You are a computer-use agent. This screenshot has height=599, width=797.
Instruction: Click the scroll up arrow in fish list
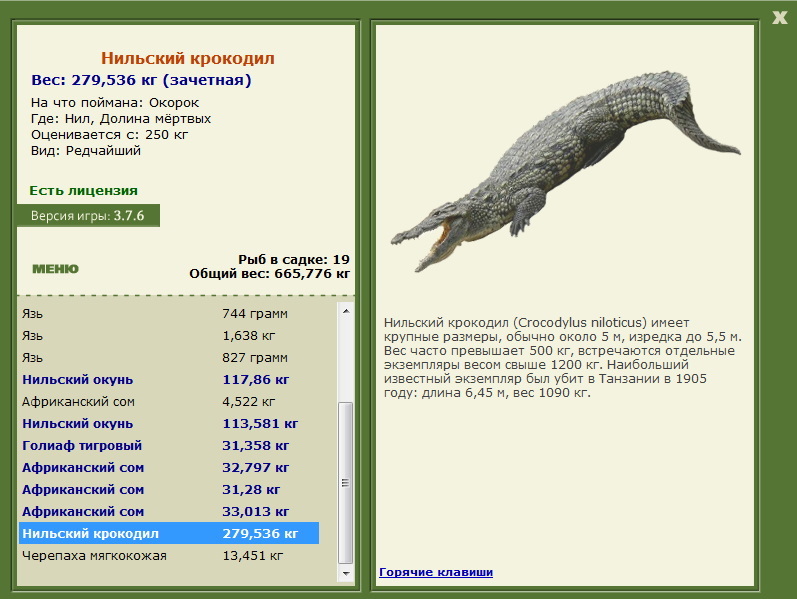click(x=346, y=311)
